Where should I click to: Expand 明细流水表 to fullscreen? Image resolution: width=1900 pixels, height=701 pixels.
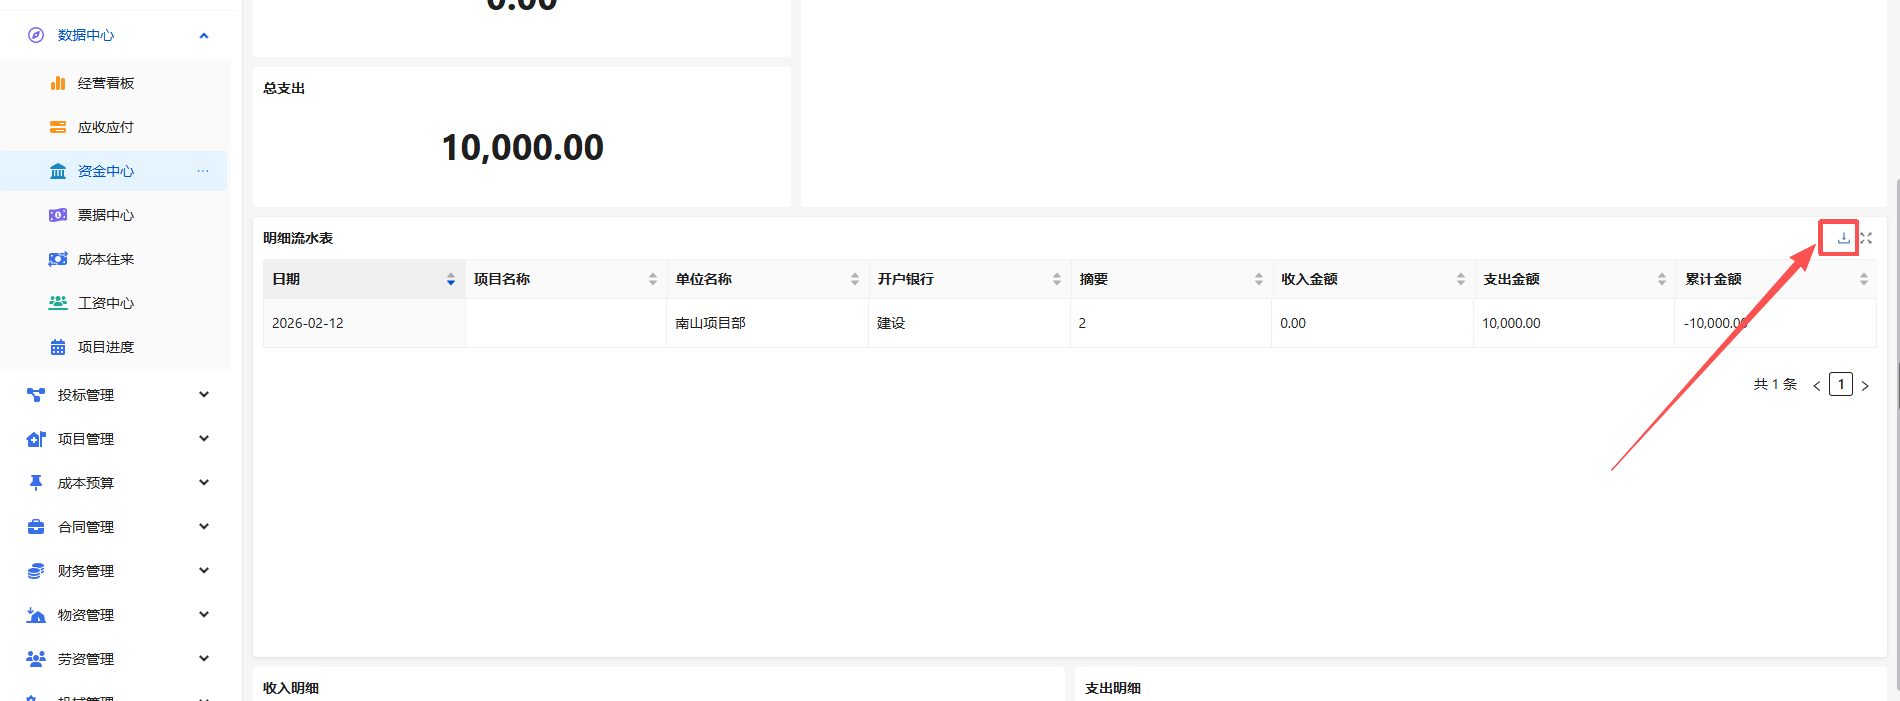click(x=1866, y=238)
